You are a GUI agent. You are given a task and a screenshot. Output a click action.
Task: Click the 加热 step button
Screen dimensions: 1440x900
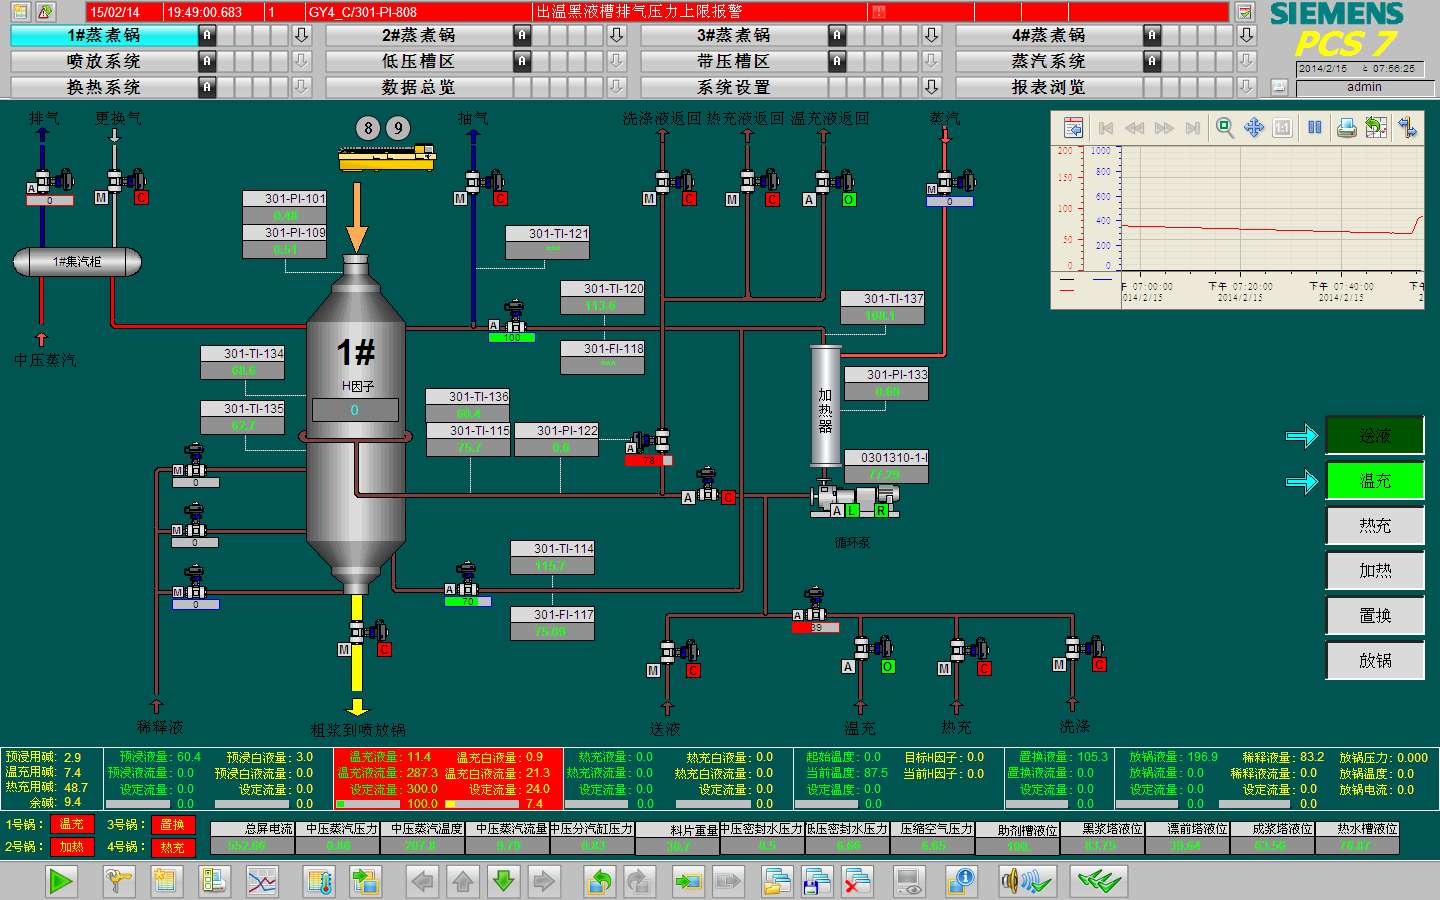(x=1375, y=570)
